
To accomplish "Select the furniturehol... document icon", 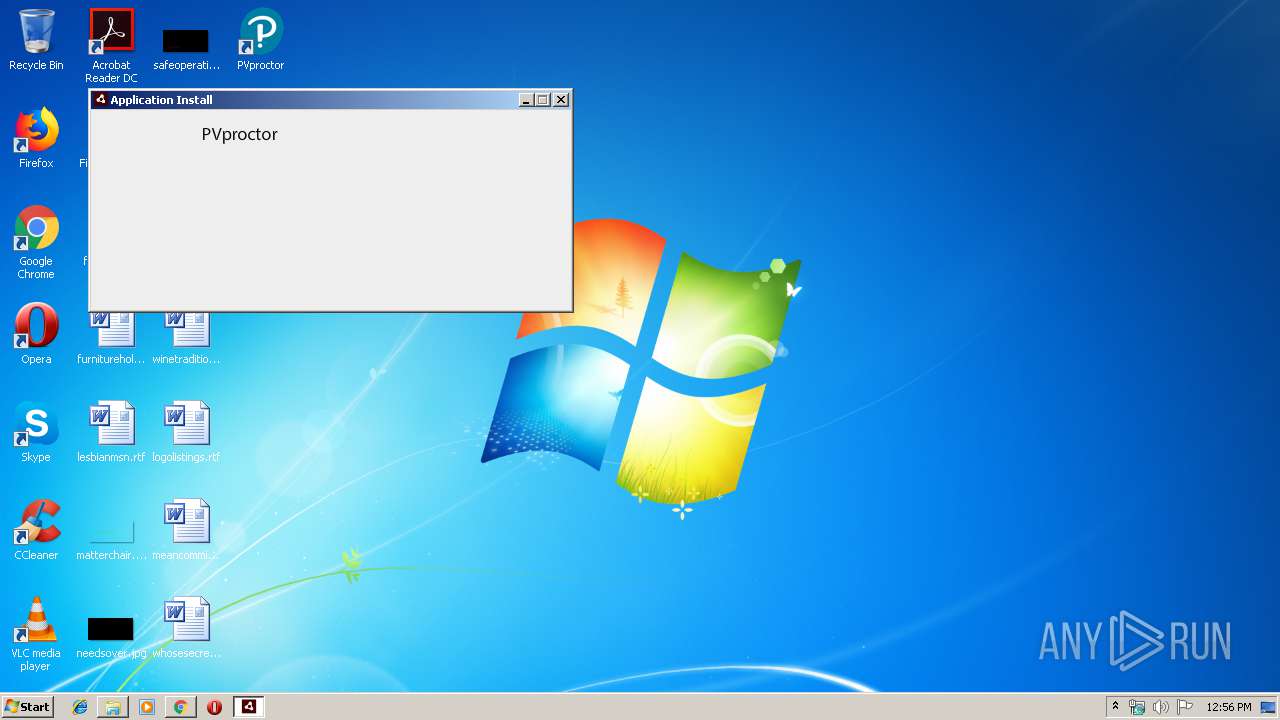I will pyautogui.click(x=111, y=338).
